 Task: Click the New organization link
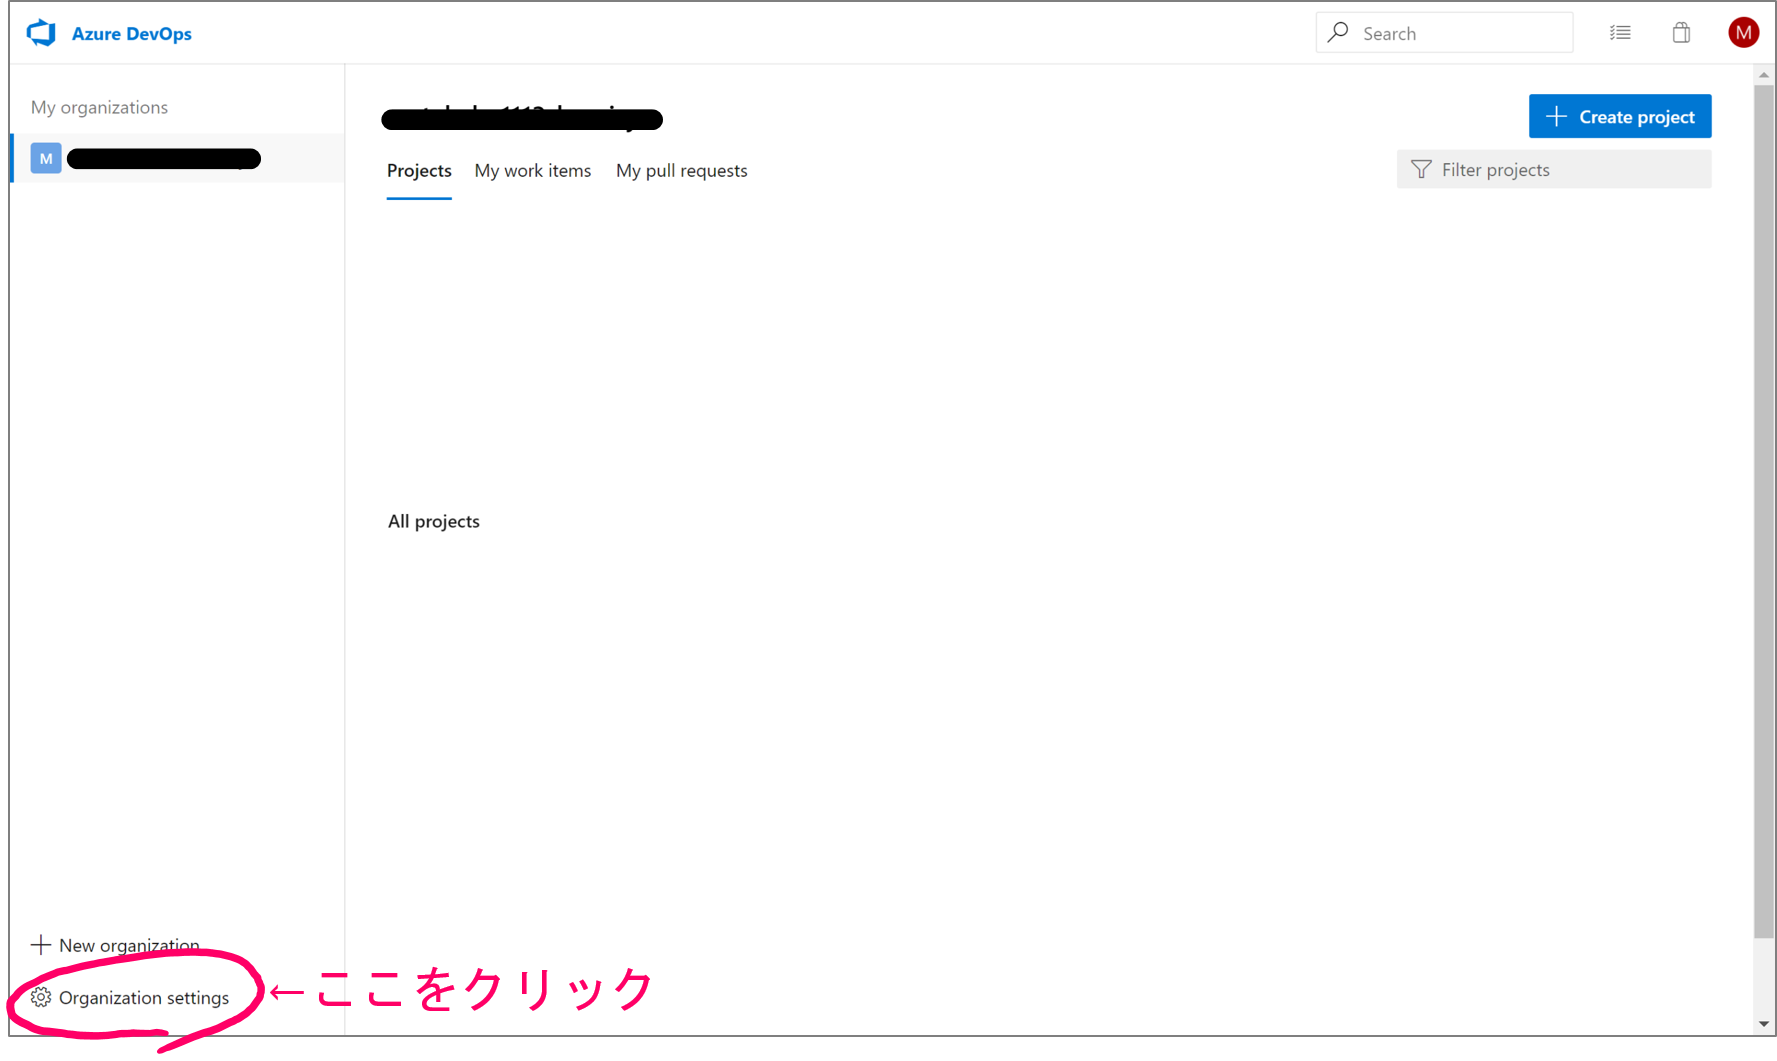[128, 944]
